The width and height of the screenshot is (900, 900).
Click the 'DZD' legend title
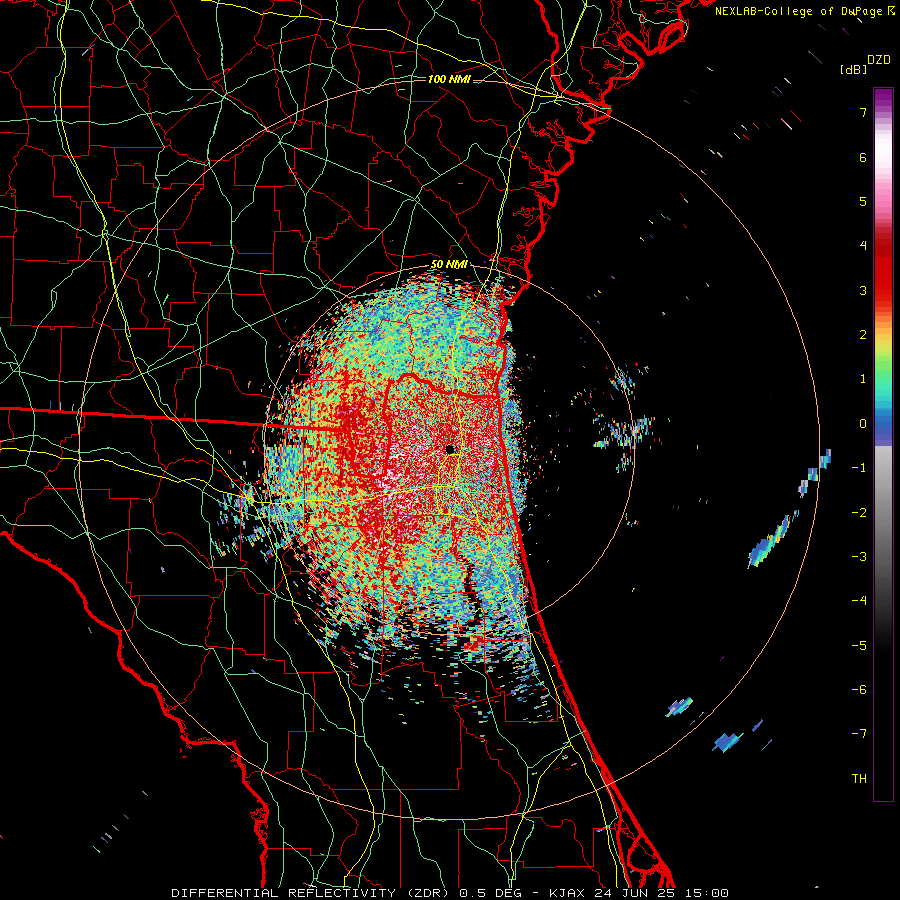coord(879,60)
